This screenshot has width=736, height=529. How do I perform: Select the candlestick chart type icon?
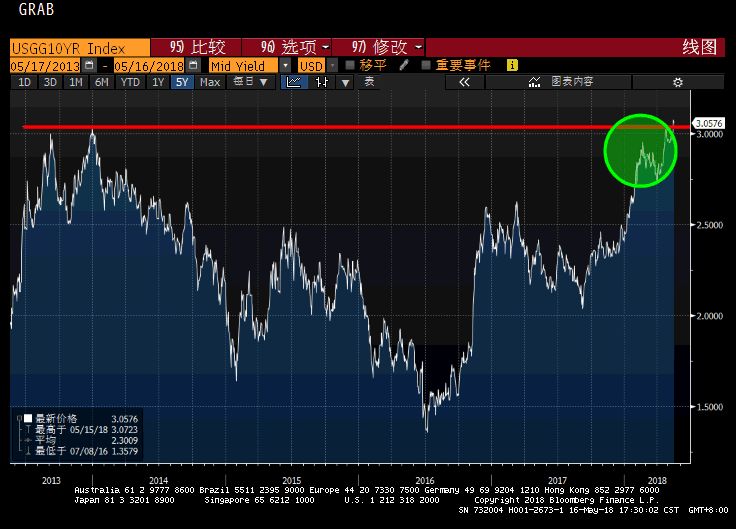click(322, 82)
